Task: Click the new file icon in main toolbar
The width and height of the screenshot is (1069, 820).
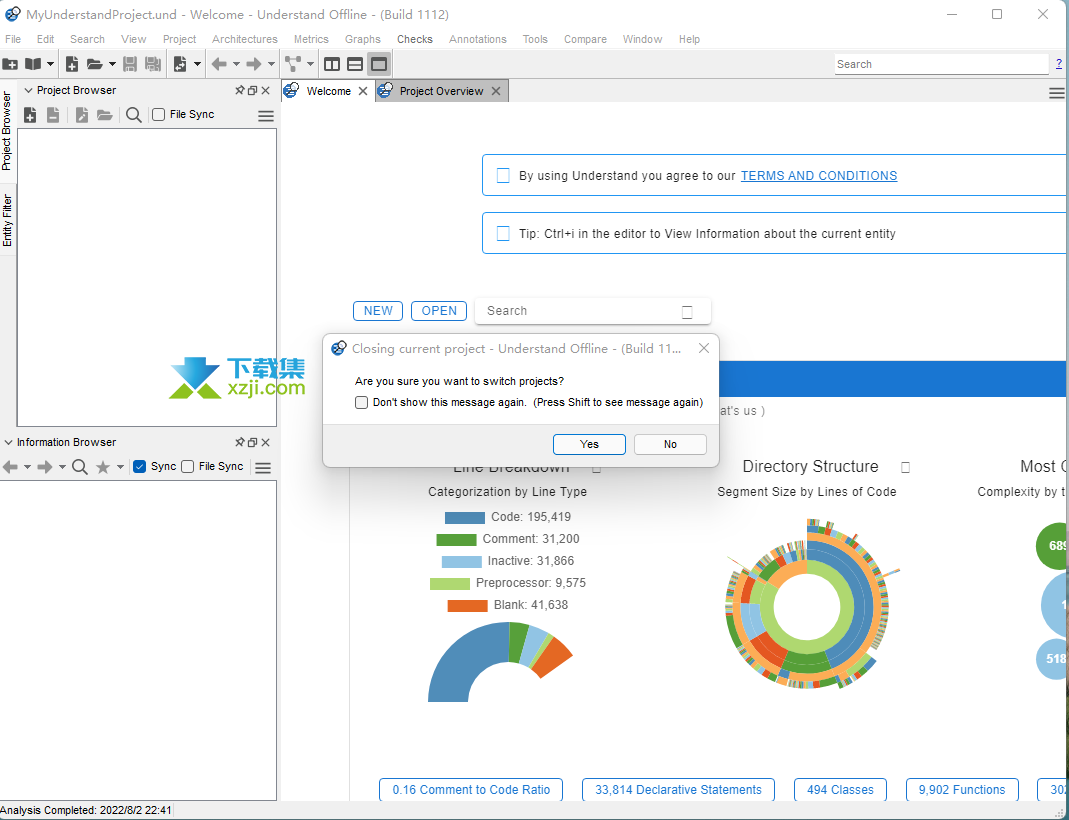Action: coord(72,64)
